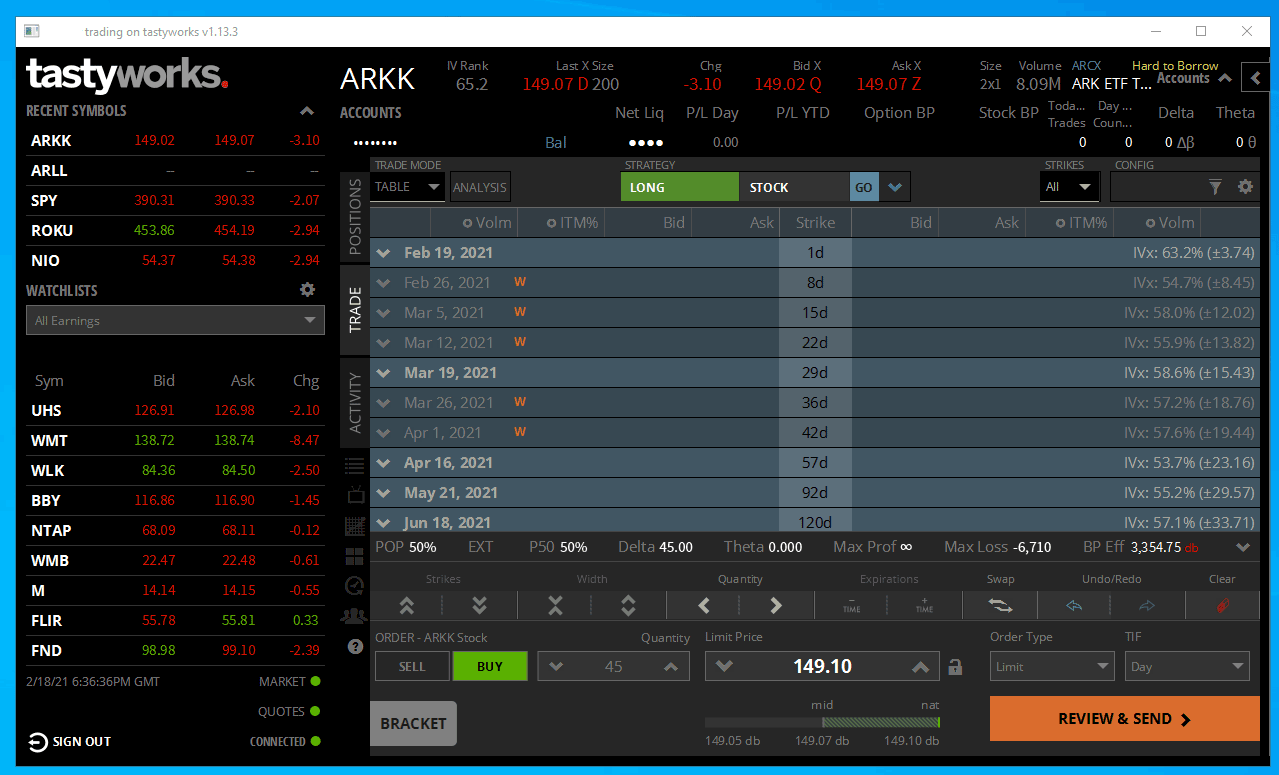
Task: Collapse the Accounts header chevron
Action: coord(1224,78)
